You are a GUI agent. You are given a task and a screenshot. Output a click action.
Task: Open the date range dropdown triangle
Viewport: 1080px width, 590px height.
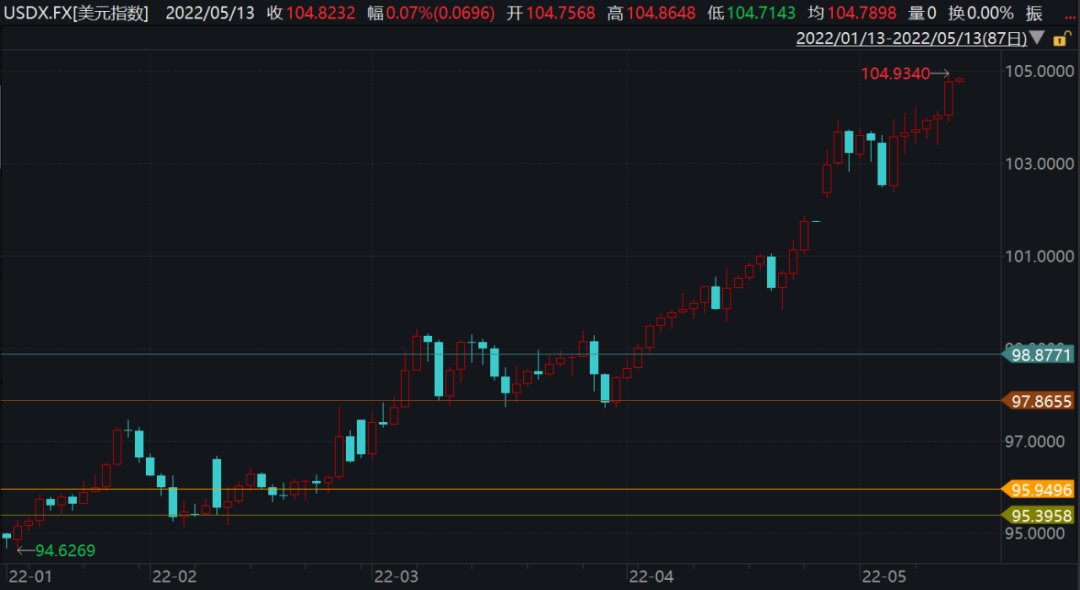[x=1036, y=38]
